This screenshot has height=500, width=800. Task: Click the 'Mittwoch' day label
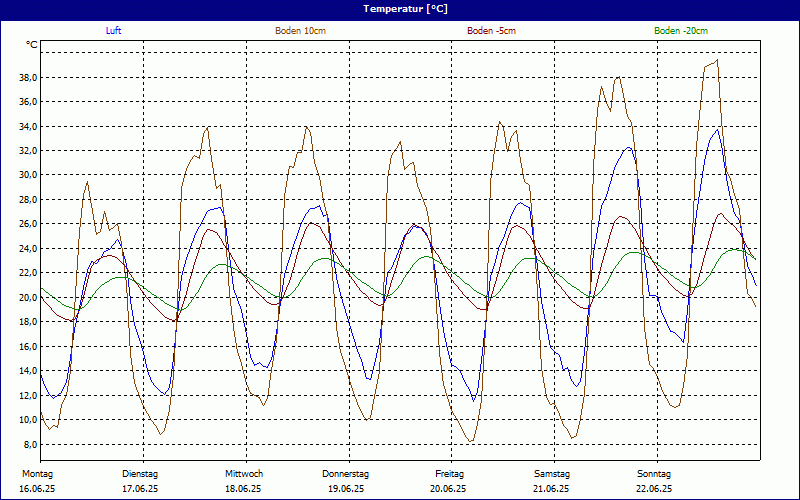click(244, 474)
